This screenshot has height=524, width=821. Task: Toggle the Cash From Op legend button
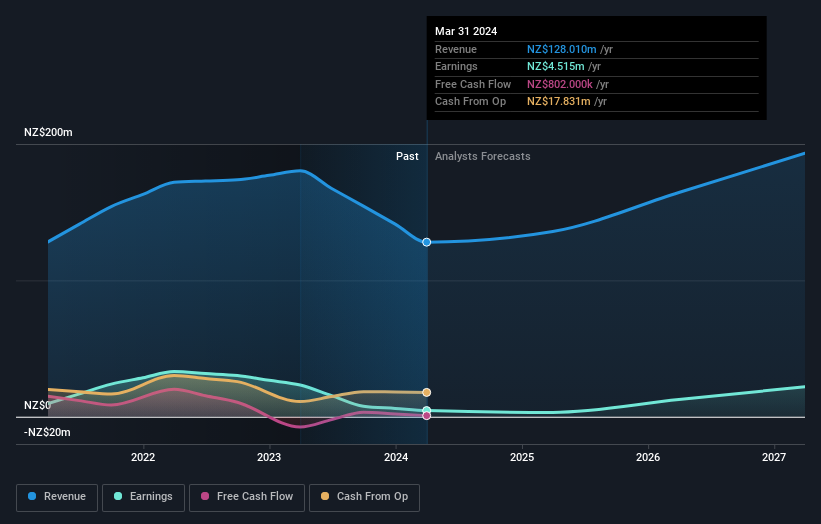coord(364,497)
